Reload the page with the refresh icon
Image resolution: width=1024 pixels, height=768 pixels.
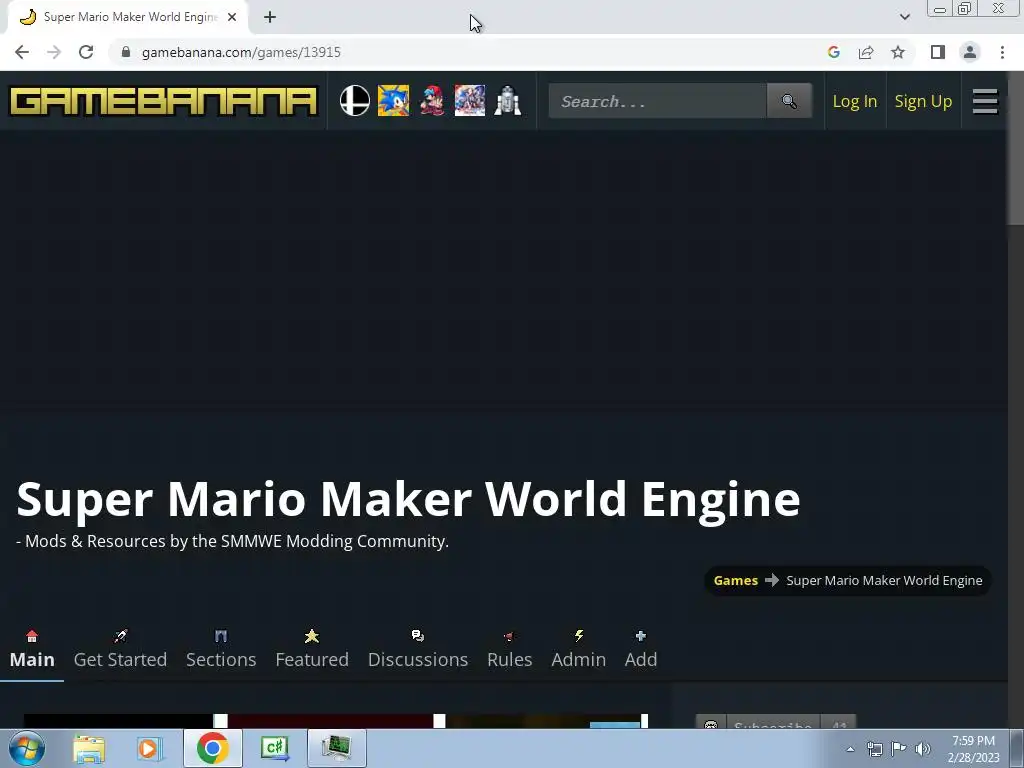(x=86, y=52)
